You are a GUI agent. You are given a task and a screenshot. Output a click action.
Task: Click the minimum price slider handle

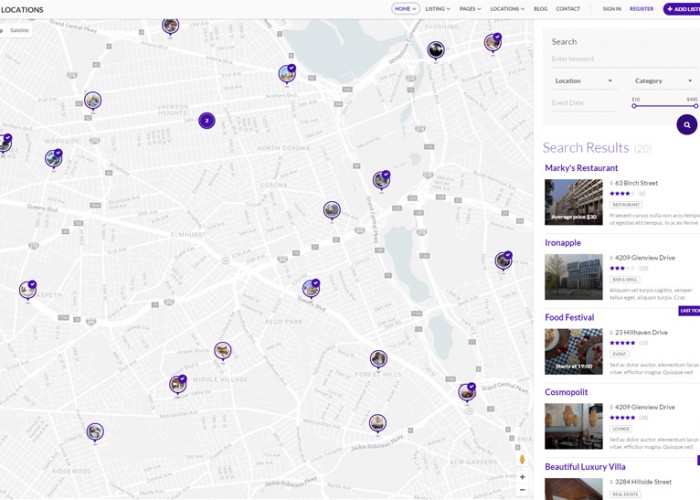coord(634,106)
